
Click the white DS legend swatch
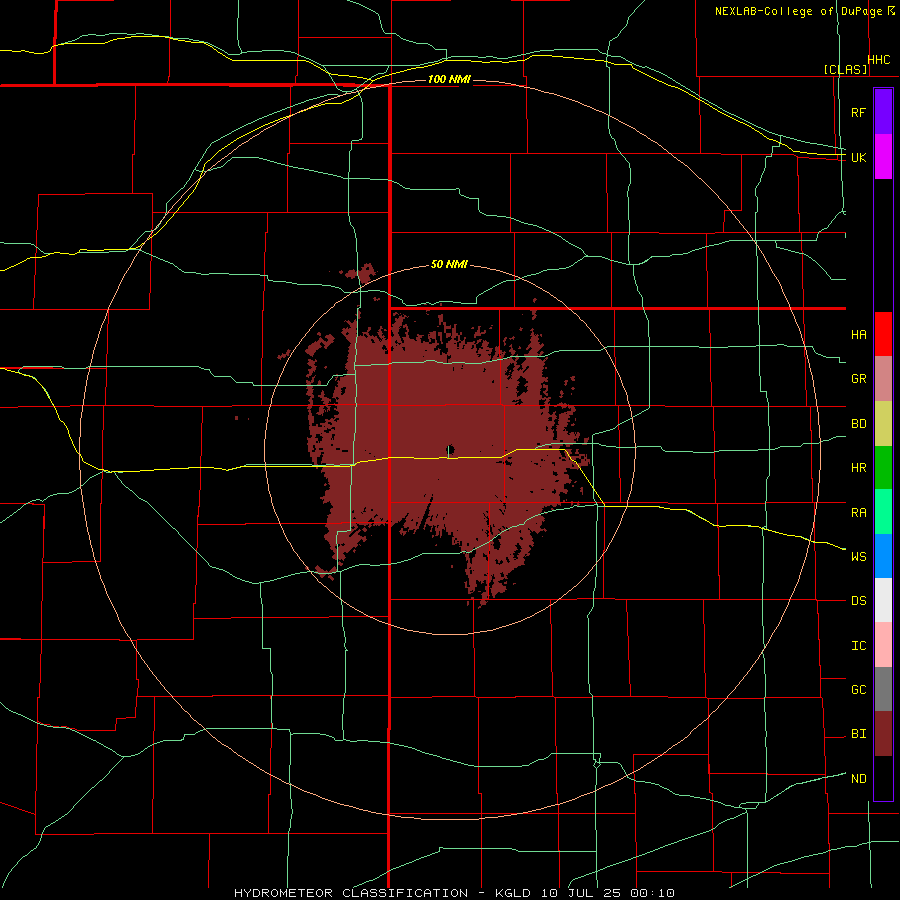pyautogui.click(x=883, y=600)
